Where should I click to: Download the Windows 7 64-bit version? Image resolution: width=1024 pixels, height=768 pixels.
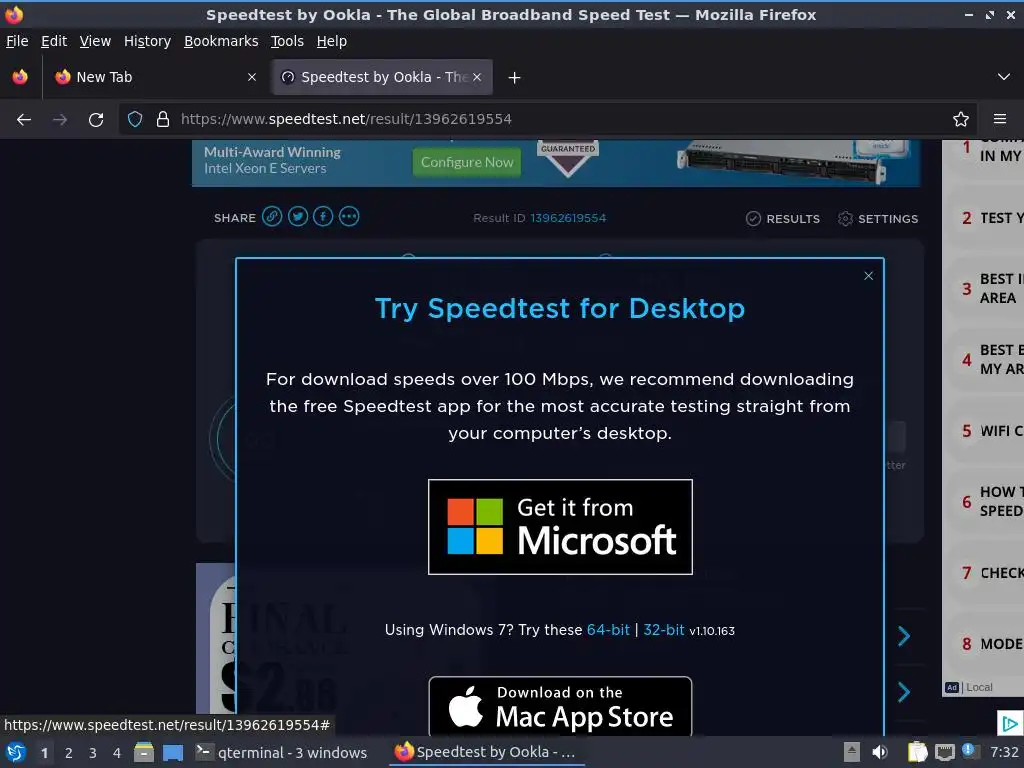coord(608,630)
